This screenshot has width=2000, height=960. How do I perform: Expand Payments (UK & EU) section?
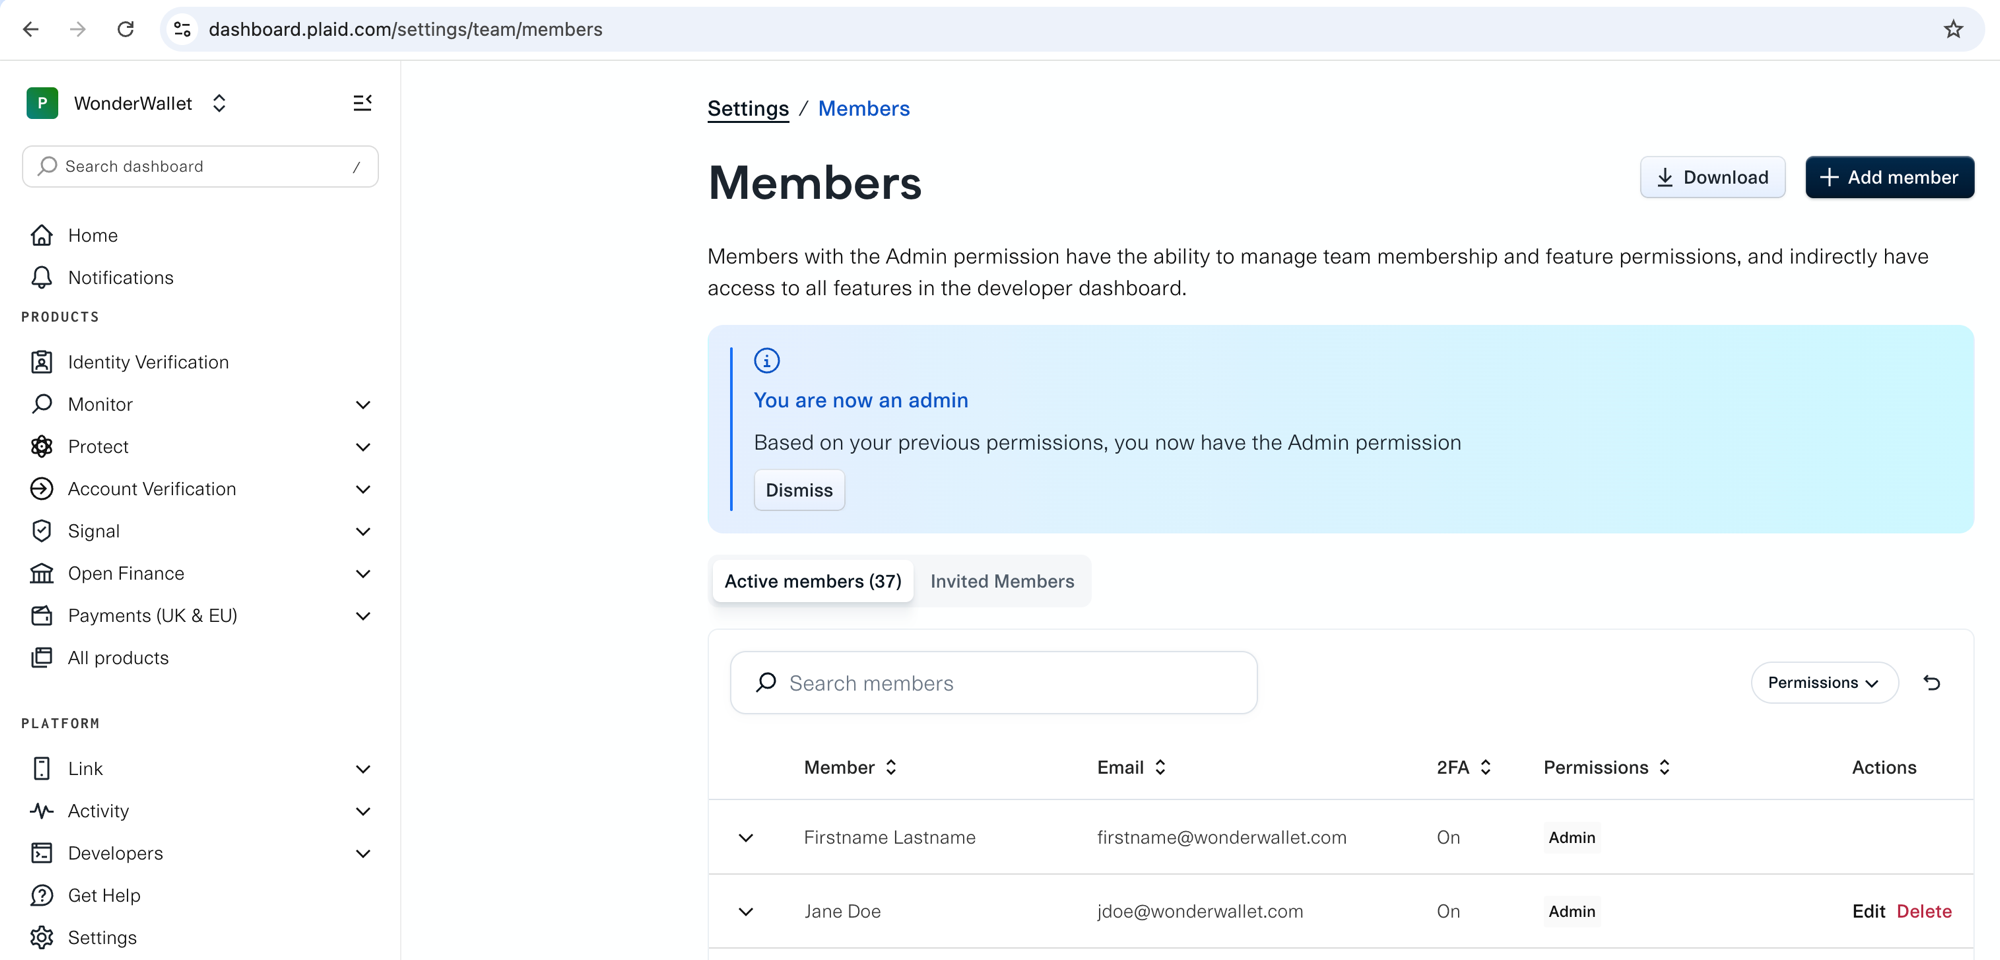pos(363,616)
